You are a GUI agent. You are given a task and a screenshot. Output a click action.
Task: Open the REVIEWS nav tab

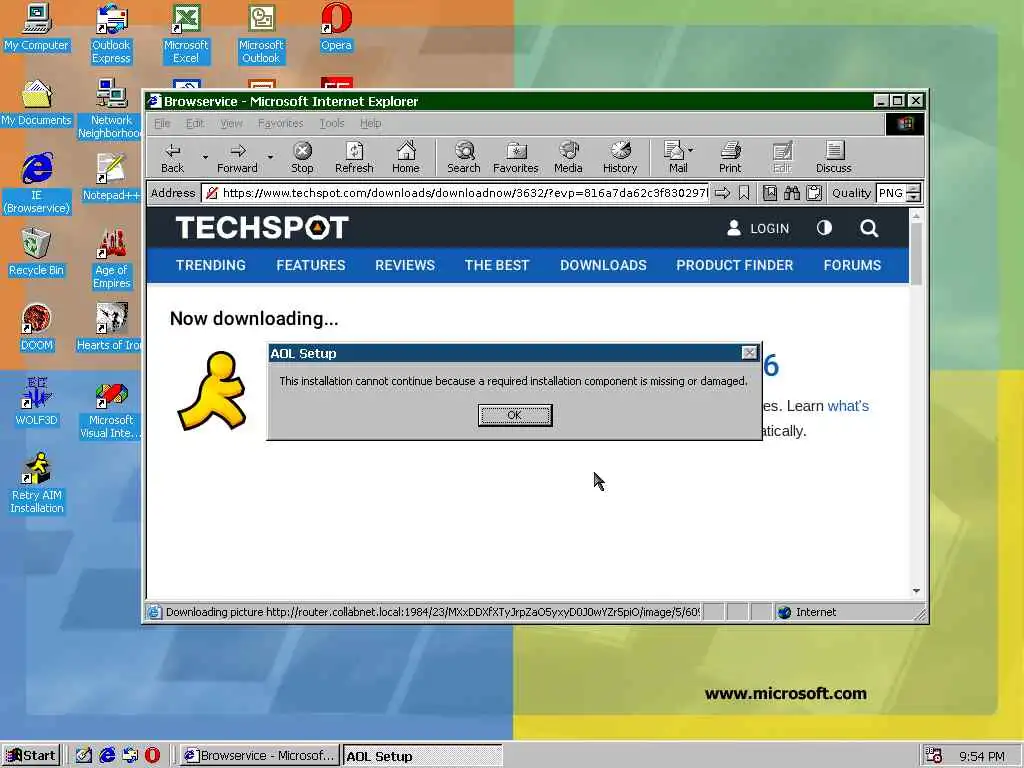click(x=405, y=265)
